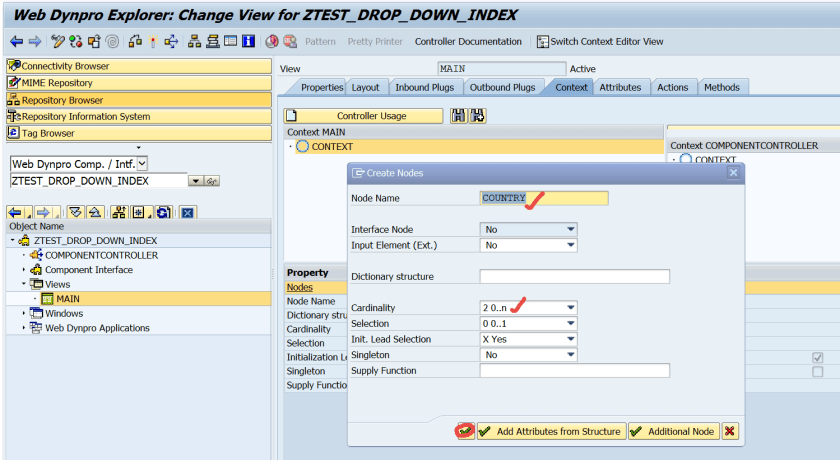Image resolution: width=840 pixels, height=460 pixels.
Task: Click the Close Object List X icon
Action: pos(187,213)
